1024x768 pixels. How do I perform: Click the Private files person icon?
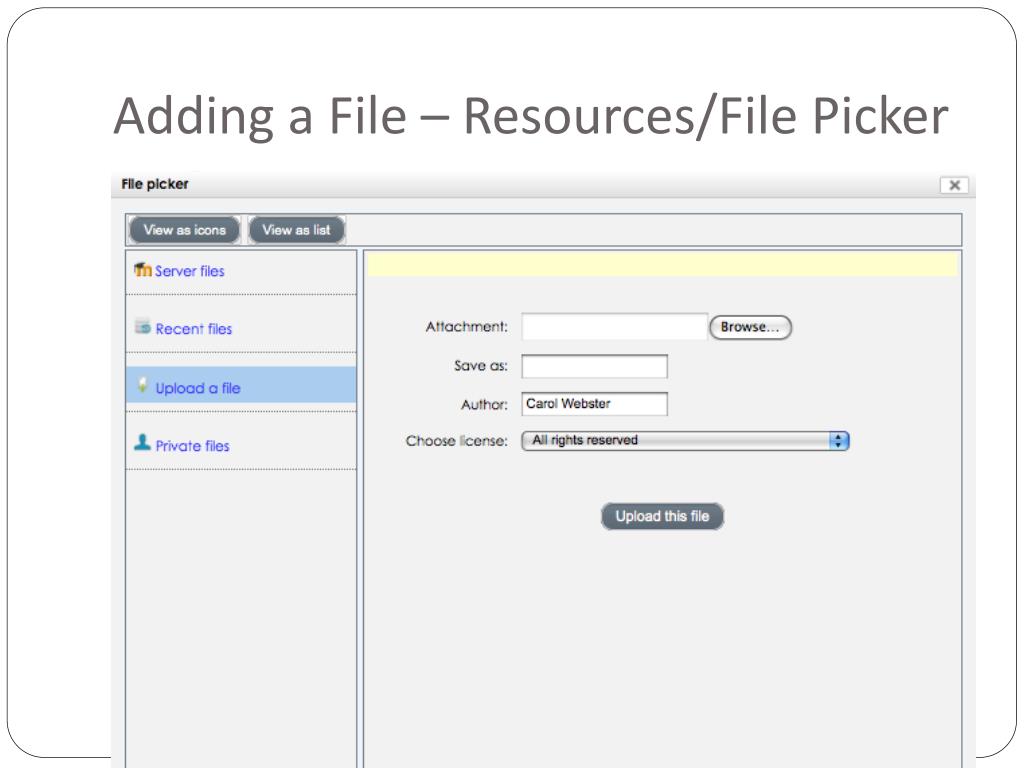point(143,443)
